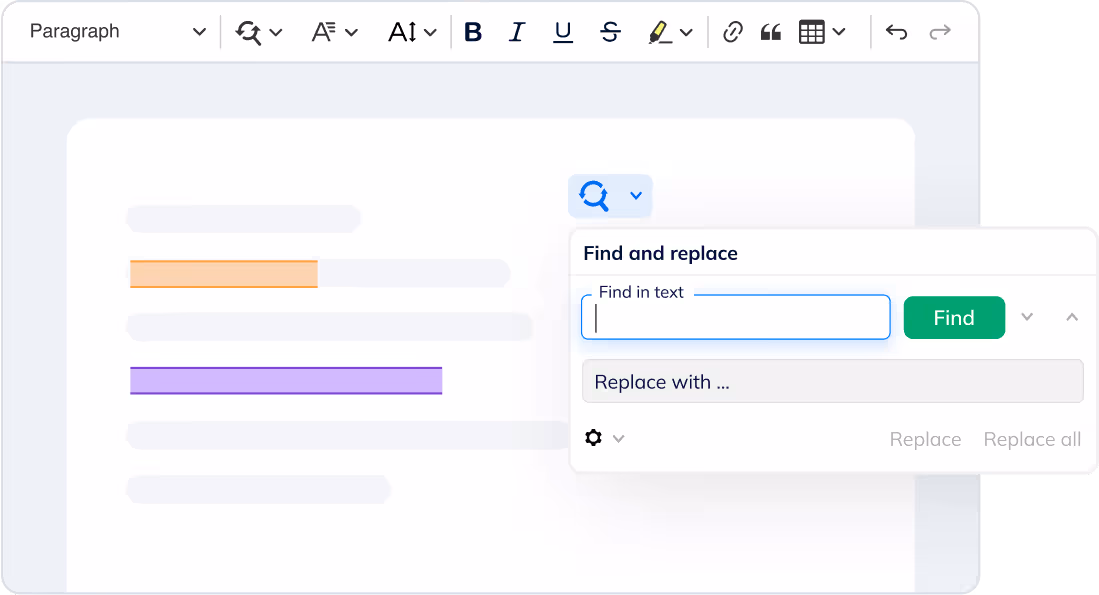Expand find options gear dropdown
1099x595 pixels.
point(604,438)
